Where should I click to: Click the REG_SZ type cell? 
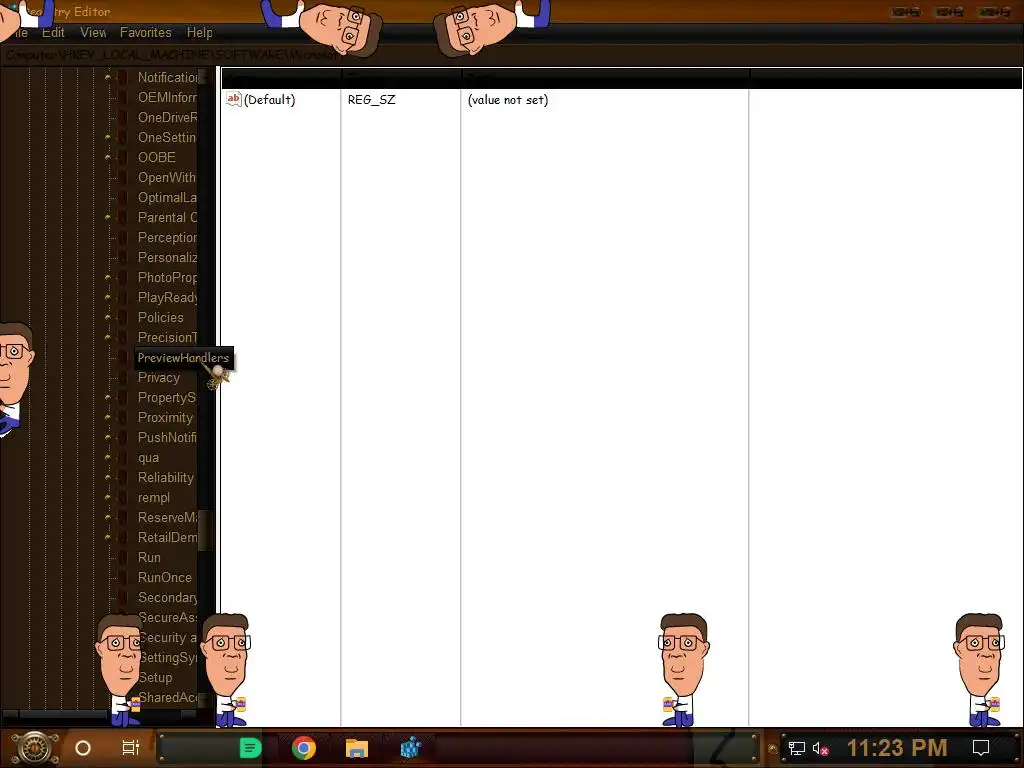372,100
